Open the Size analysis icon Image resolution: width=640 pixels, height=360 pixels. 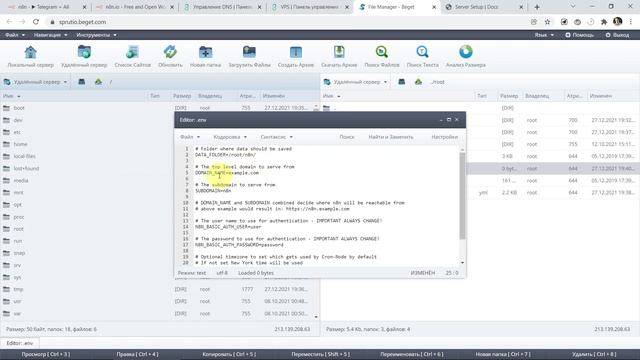point(466,57)
